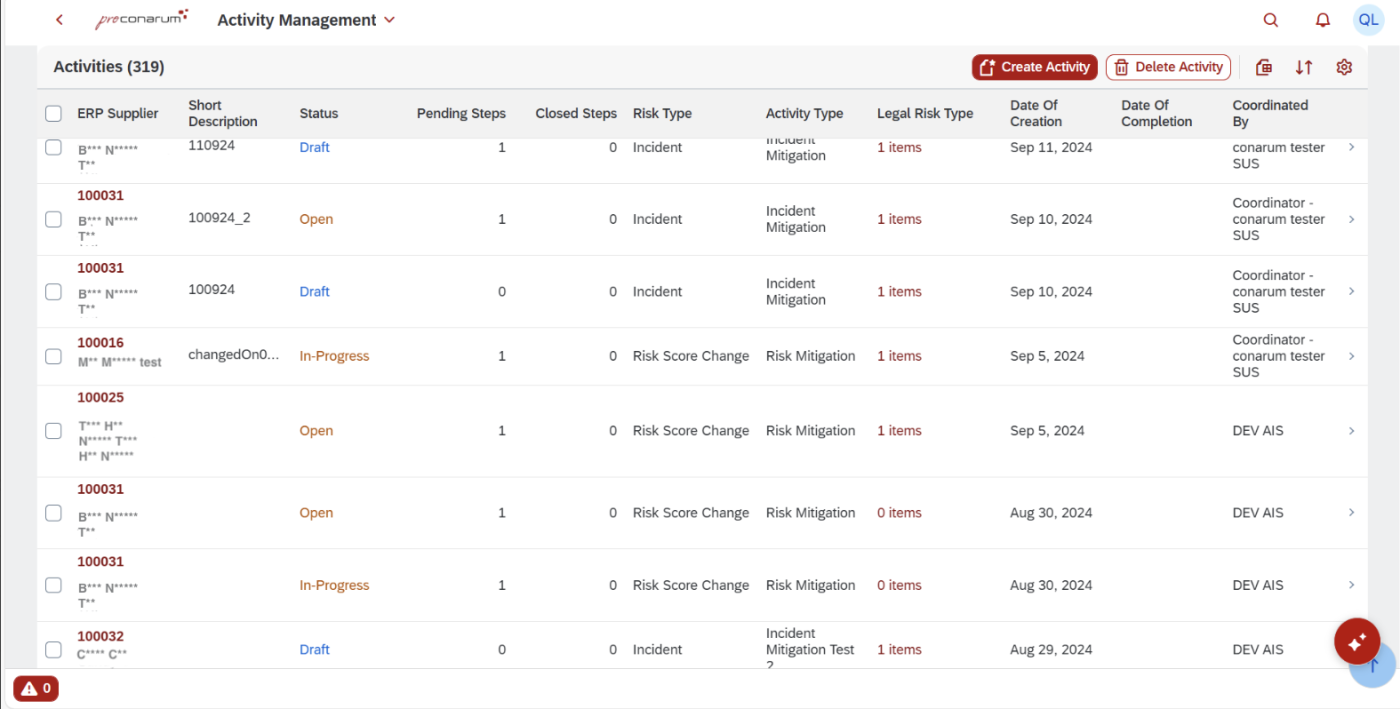Expand the Activity Management title dropdown
This screenshot has width=1400, height=709.
pyautogui.click(x=390, y=20)
